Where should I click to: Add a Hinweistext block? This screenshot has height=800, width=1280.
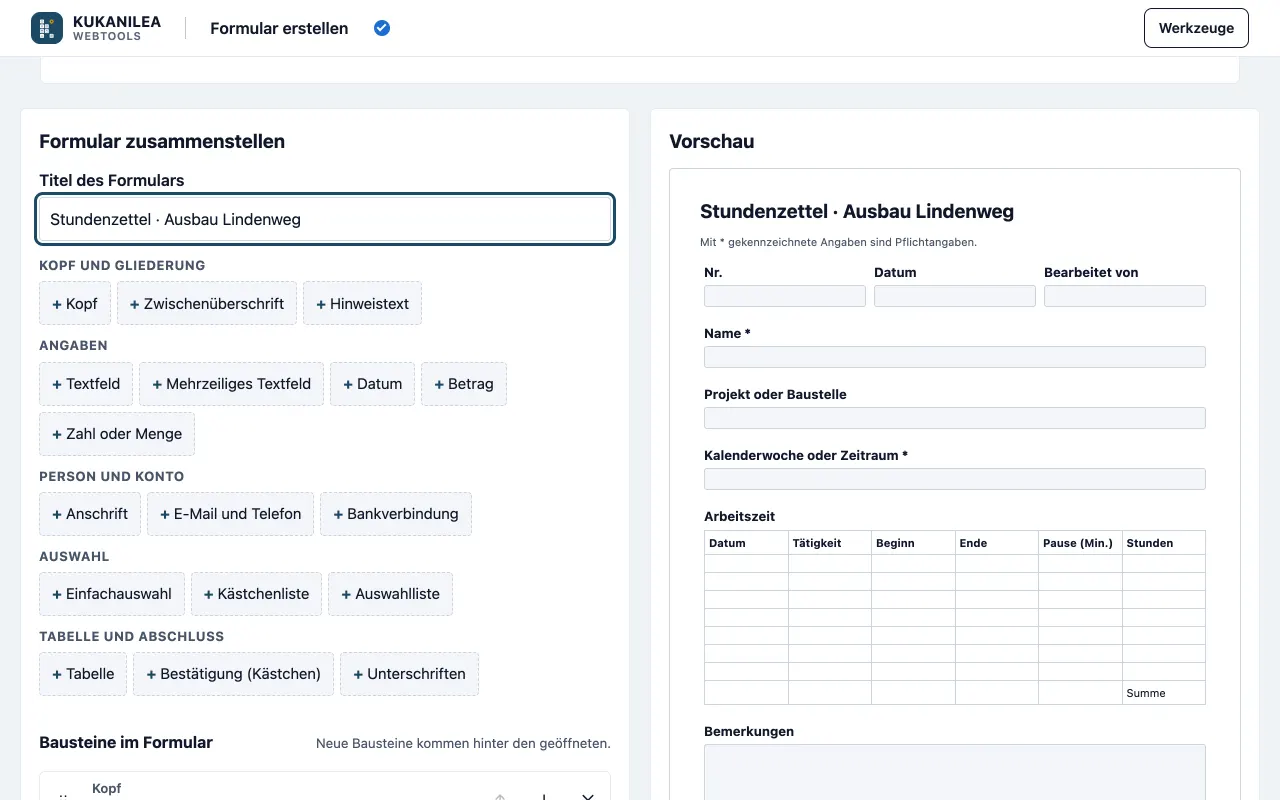(362, 304)
